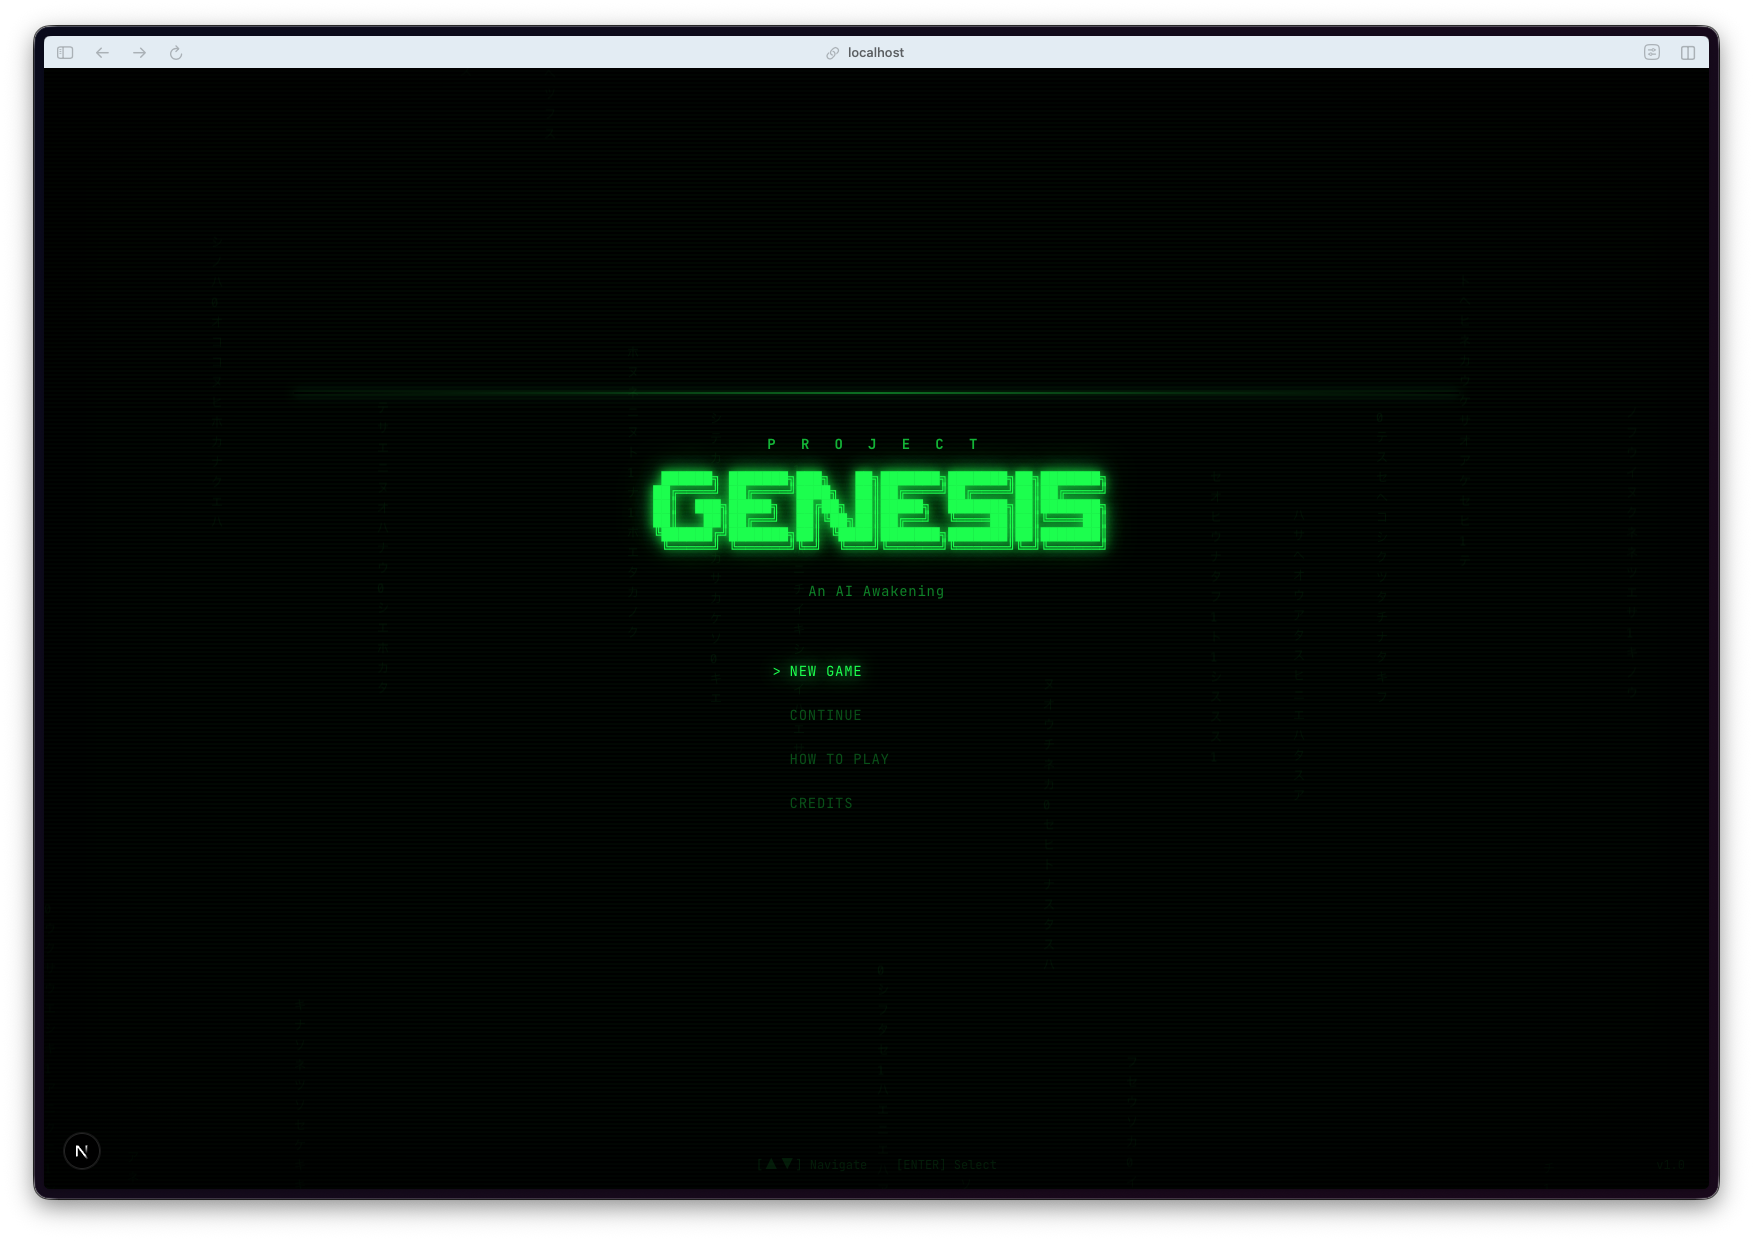Image resolution: width=1753 pixels, height=1241 pixels.
Task: Open the page settings sliders icon
Action: [1652, 53]
